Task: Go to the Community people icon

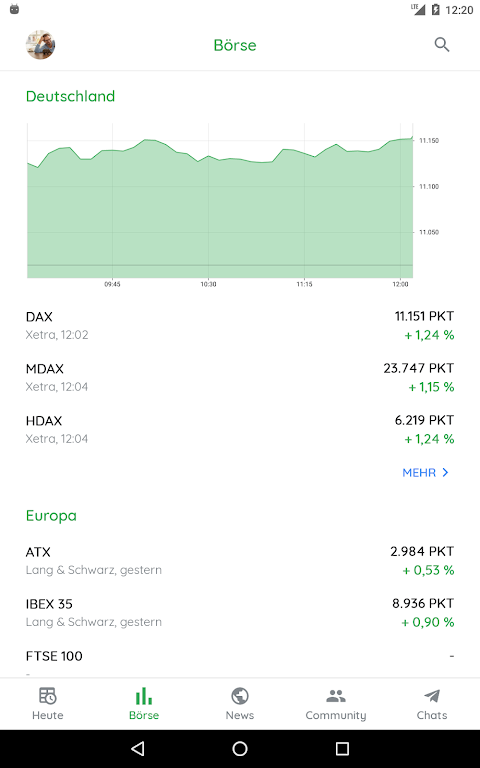Action: tap(336, 696)
